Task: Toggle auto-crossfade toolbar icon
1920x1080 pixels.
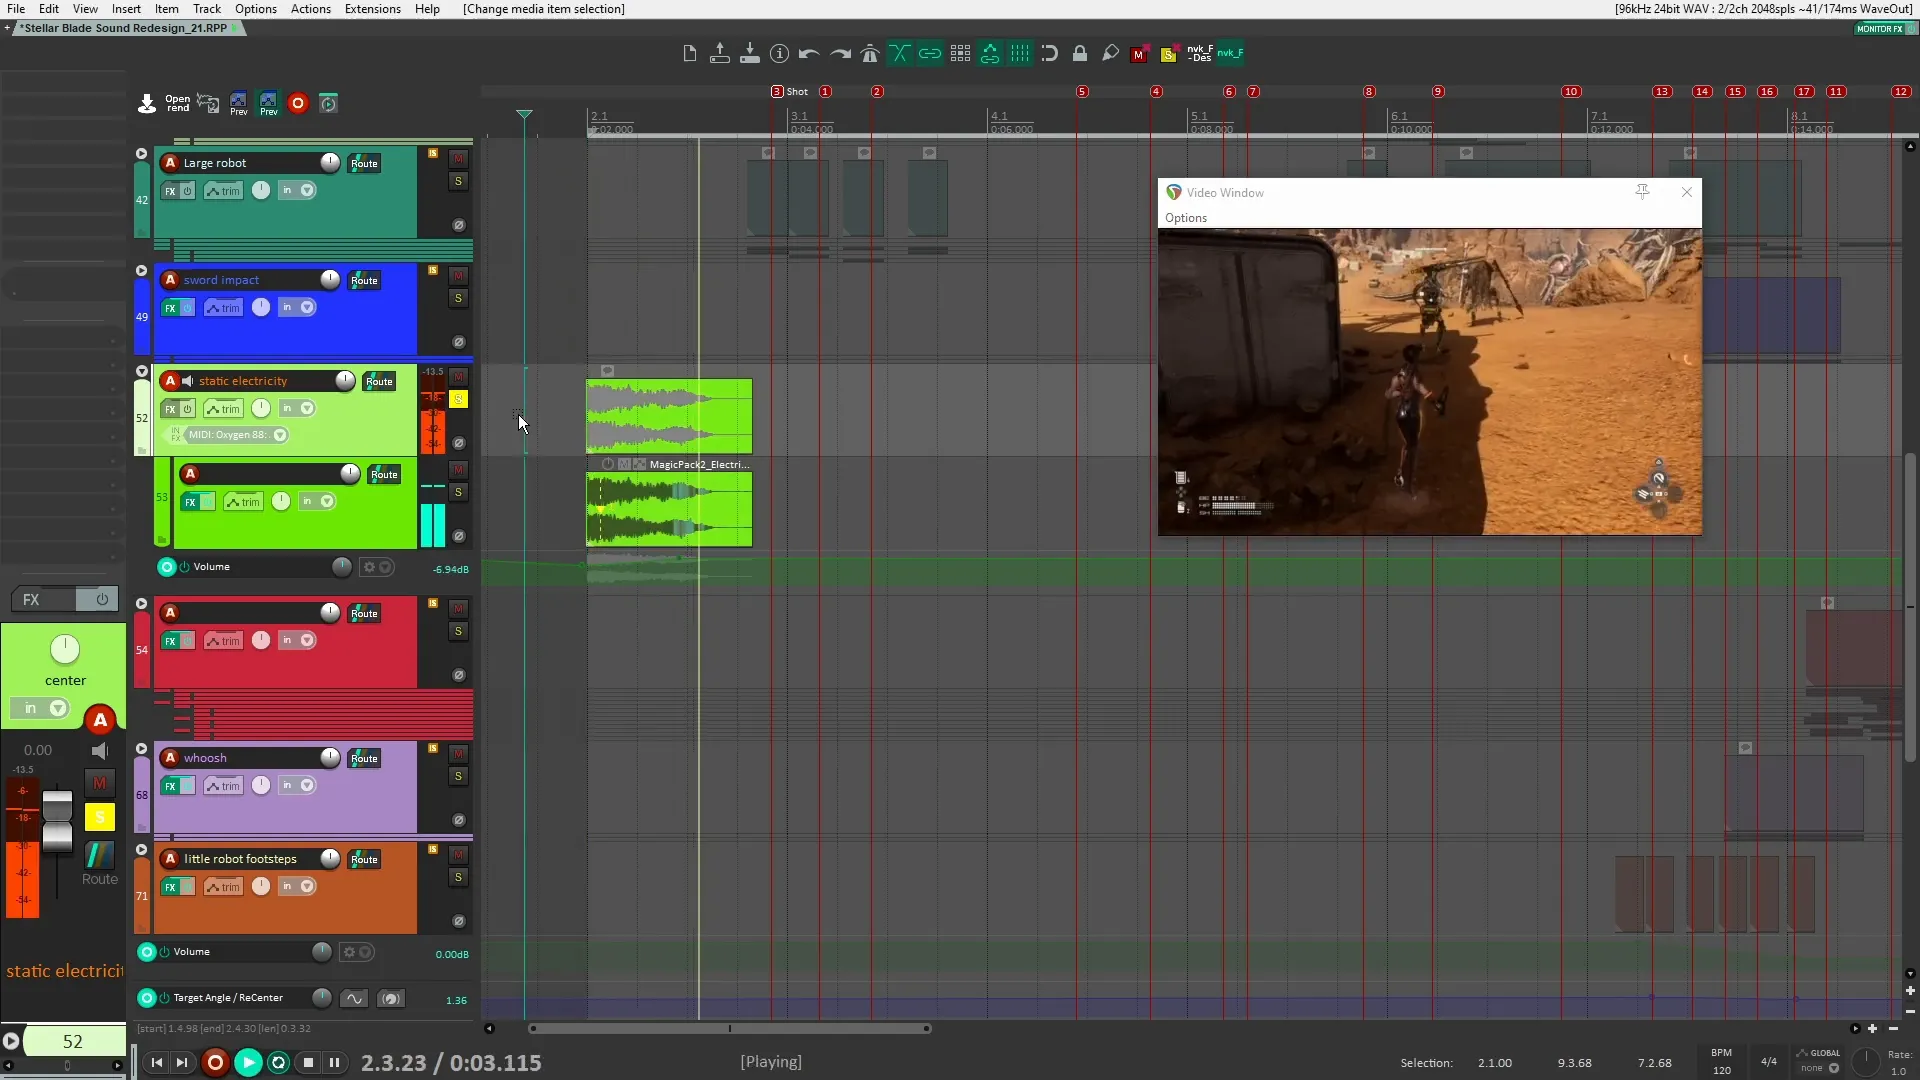Action: pyautogui.click(x=899, y=54)
